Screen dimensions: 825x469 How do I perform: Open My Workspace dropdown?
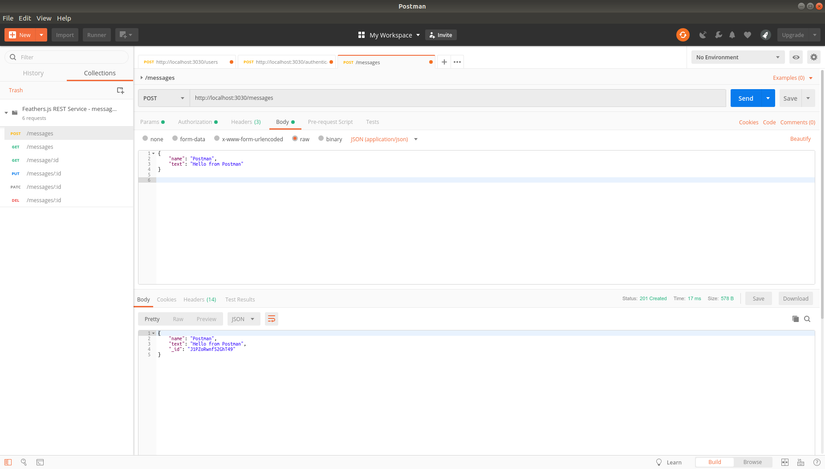[x=395, y=35]
